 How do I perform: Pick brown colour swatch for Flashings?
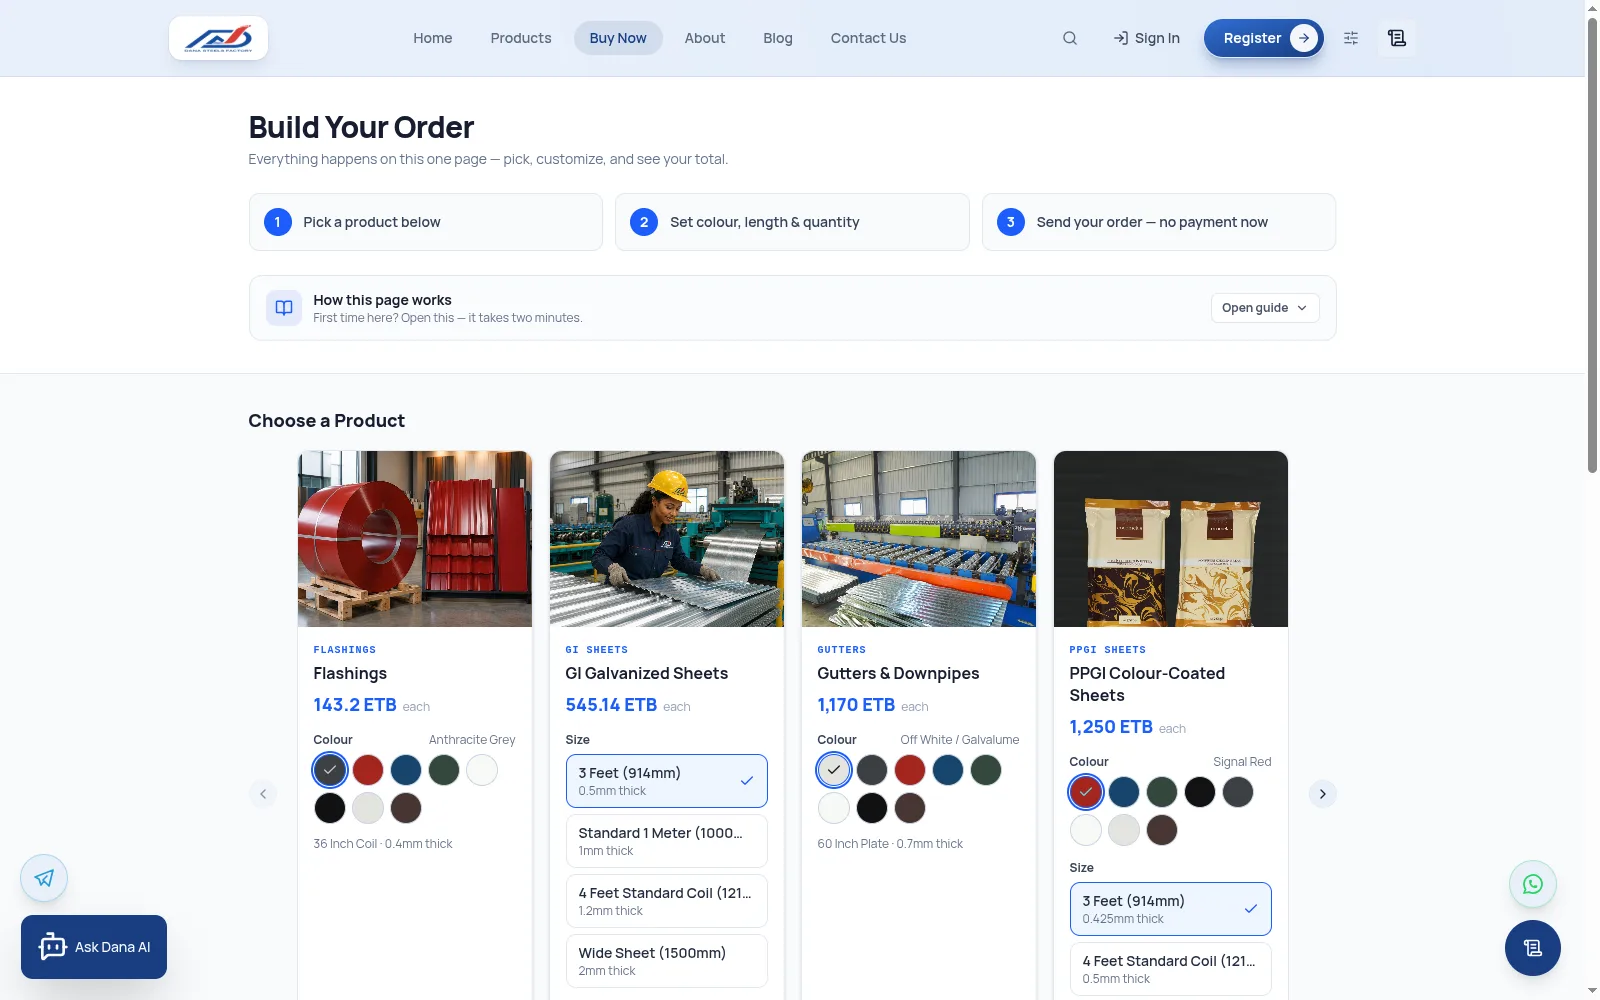click(406, 808)
